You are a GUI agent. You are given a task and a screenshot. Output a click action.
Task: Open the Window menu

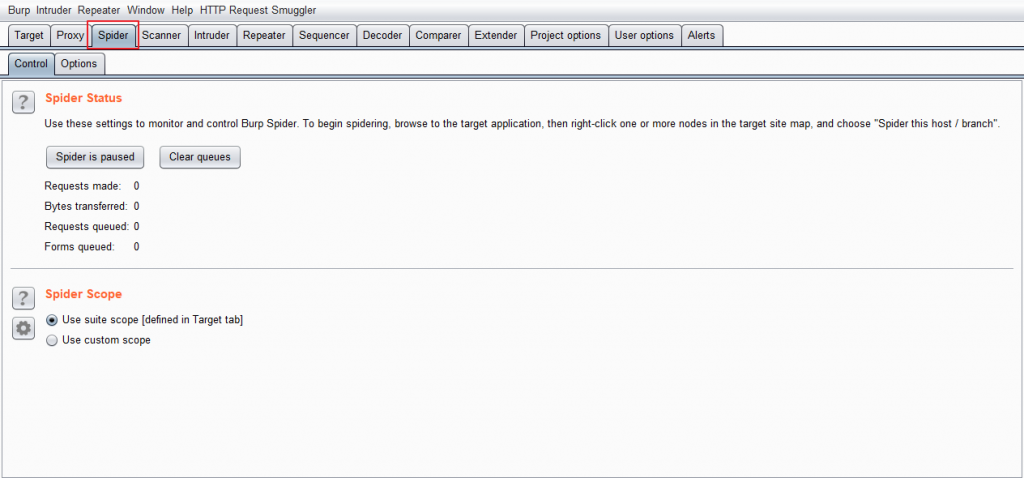click(146, 10)
